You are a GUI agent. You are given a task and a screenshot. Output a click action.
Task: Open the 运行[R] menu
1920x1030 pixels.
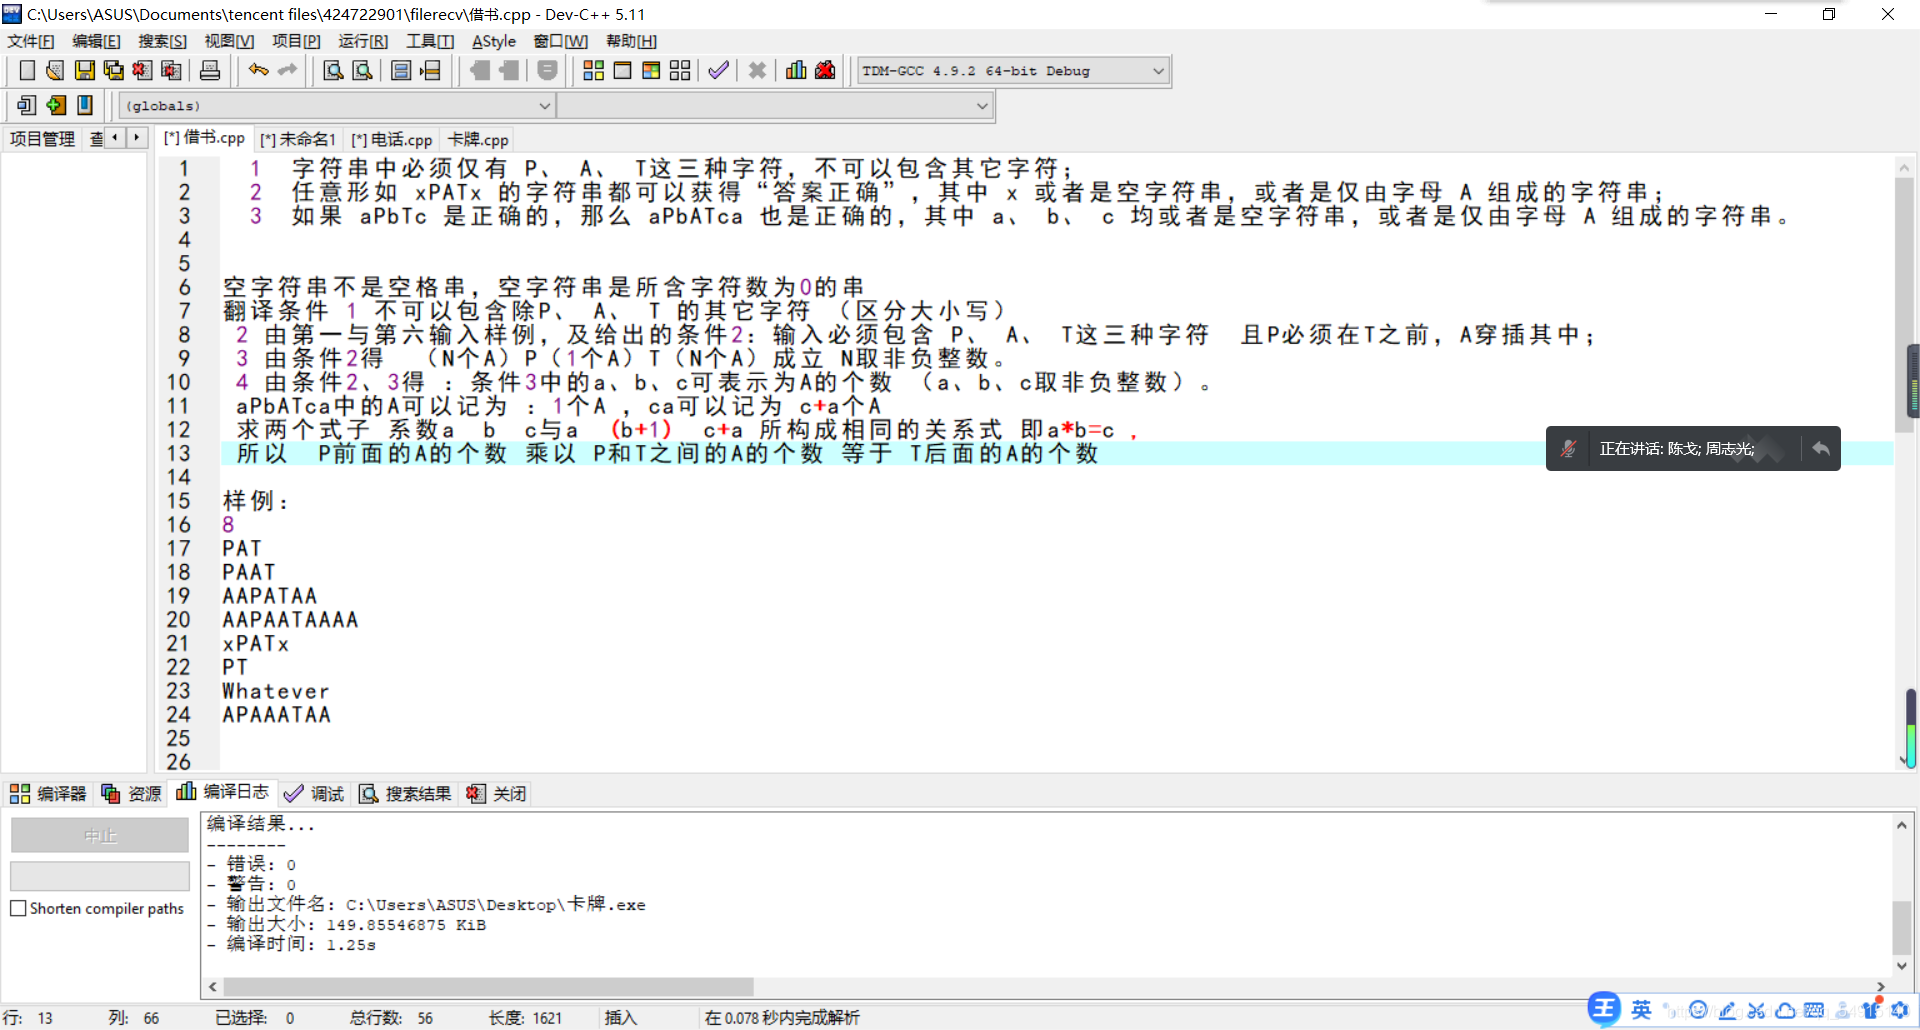pos(363,41)
